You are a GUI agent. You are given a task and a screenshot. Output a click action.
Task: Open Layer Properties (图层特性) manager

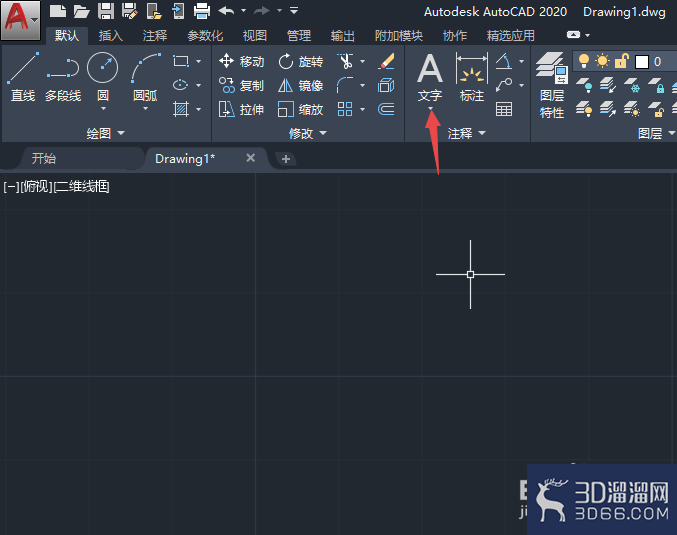click(x=552, y=85)
